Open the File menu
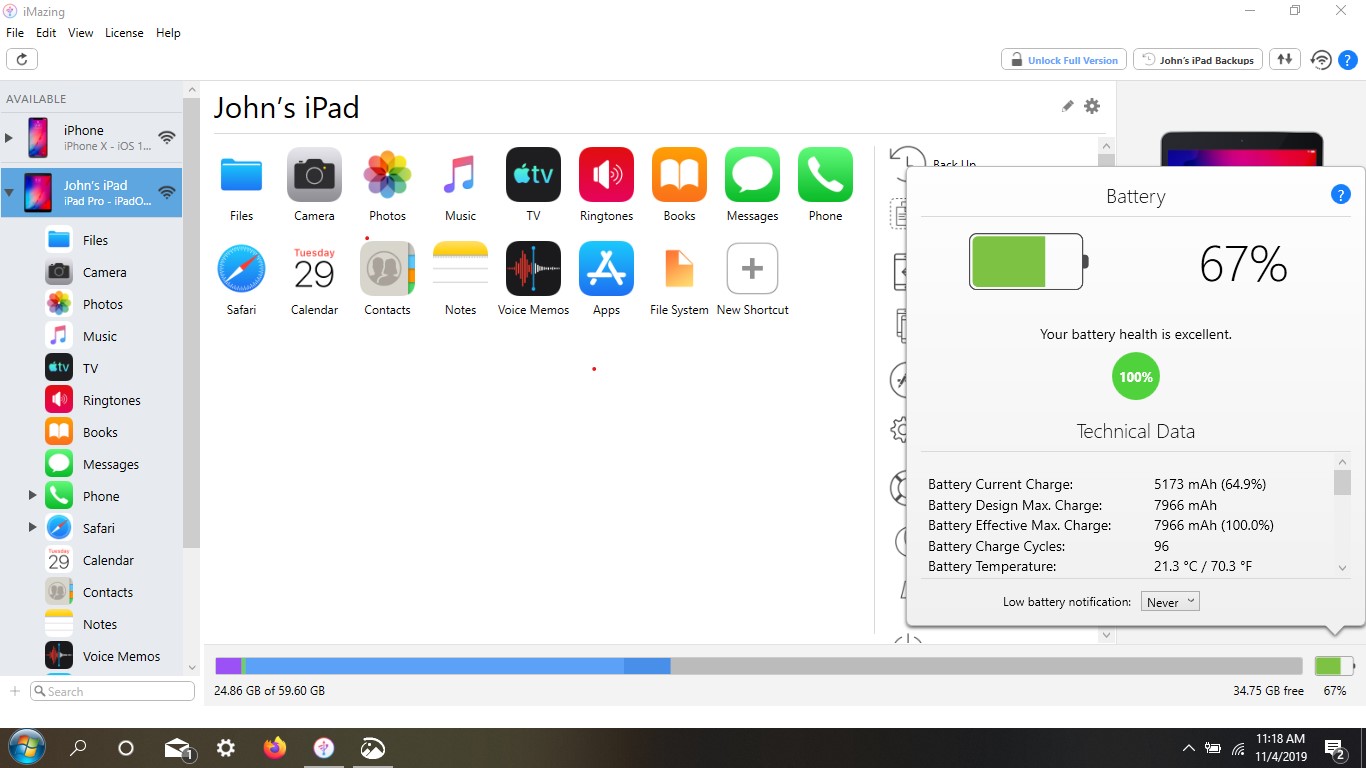This screenshot has width=1366, height=768. click(15, 33)
